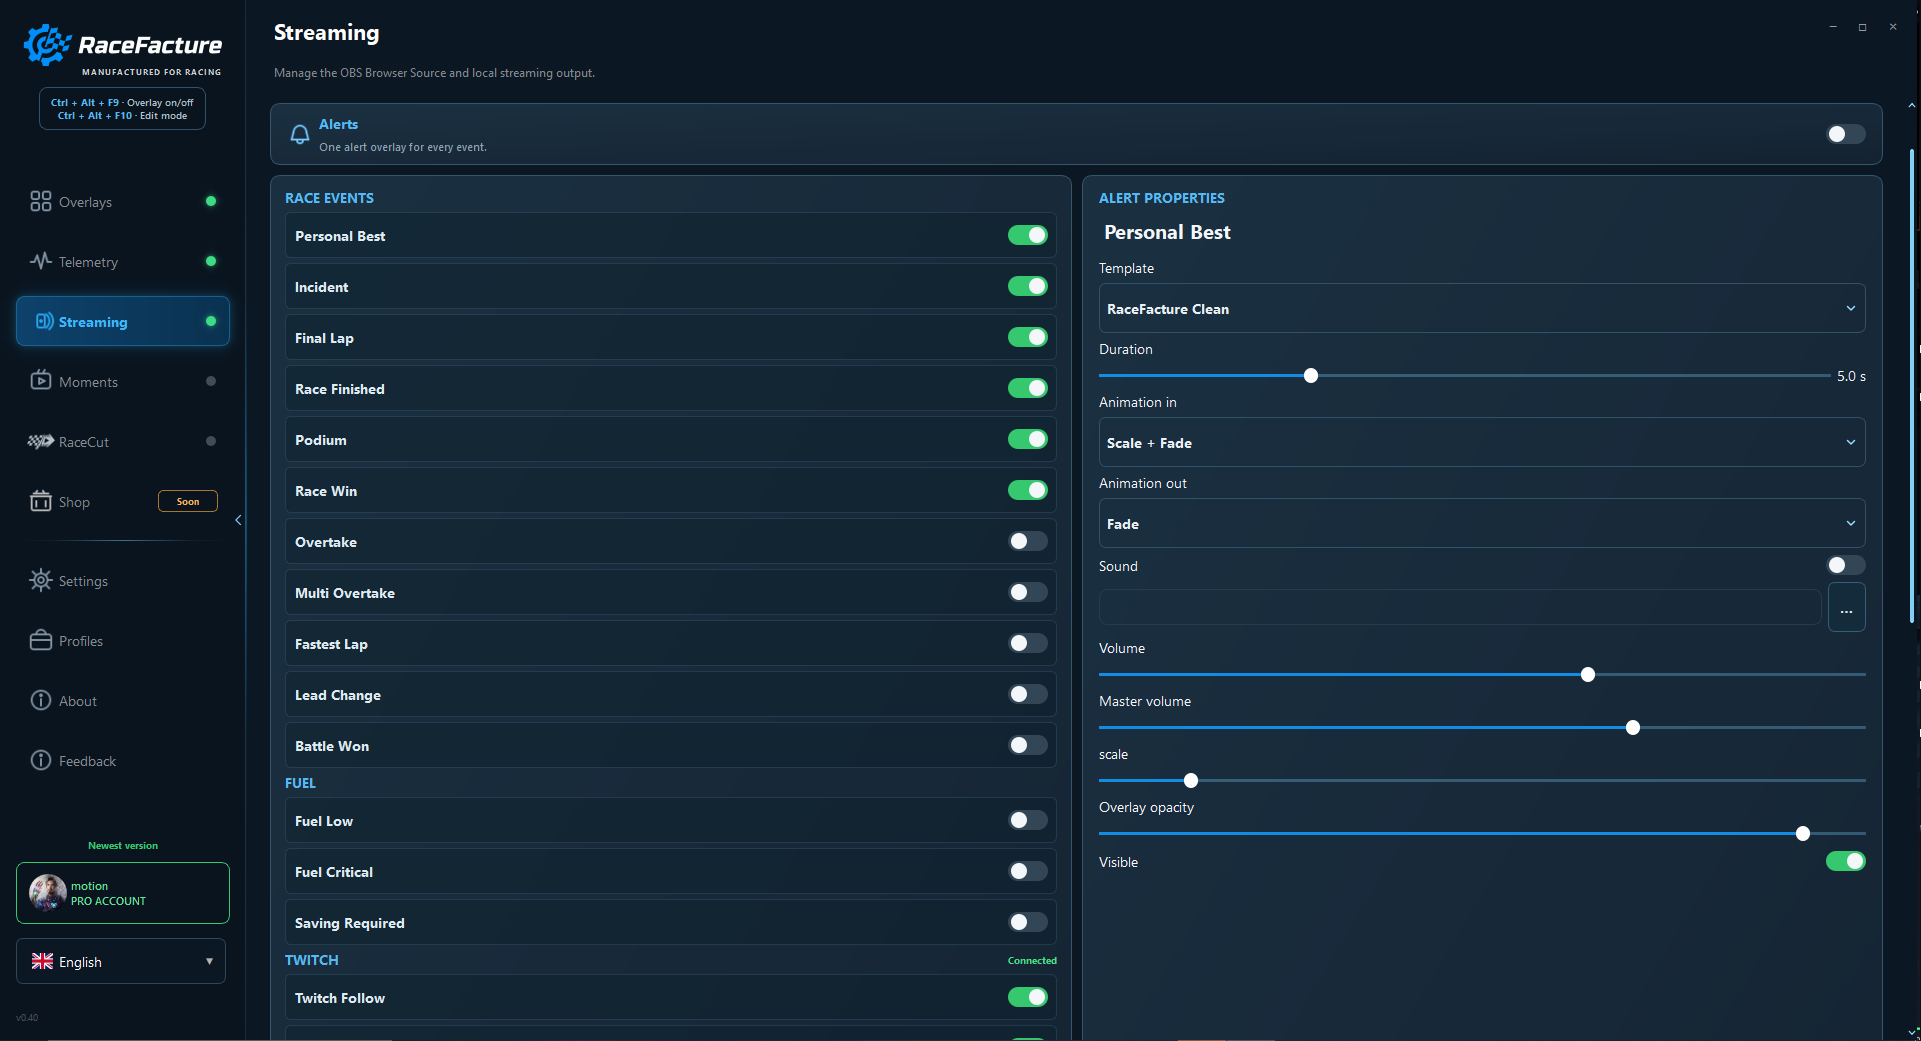Open the Moments section
The image size is (1921, 1041).
pos(123,381)
